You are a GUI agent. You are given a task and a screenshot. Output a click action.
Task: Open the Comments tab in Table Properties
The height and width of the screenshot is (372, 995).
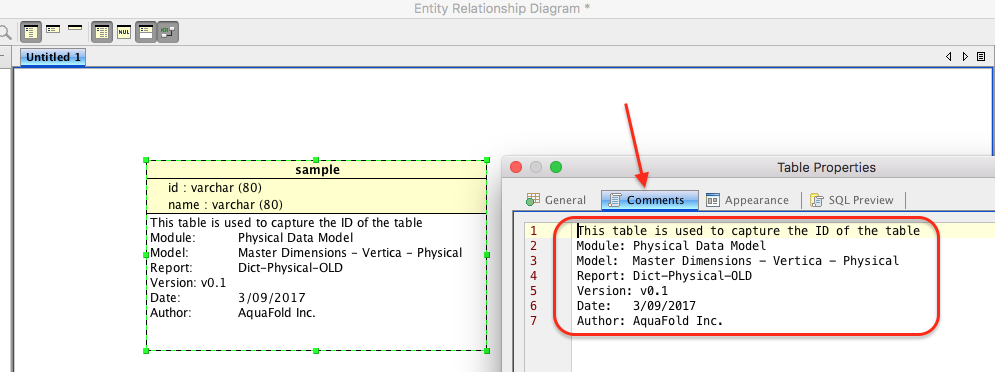click(650, 200)
